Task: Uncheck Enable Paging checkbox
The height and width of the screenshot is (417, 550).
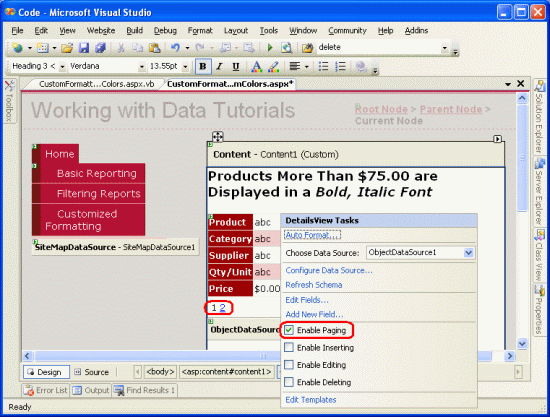Action: click(289, 330)
